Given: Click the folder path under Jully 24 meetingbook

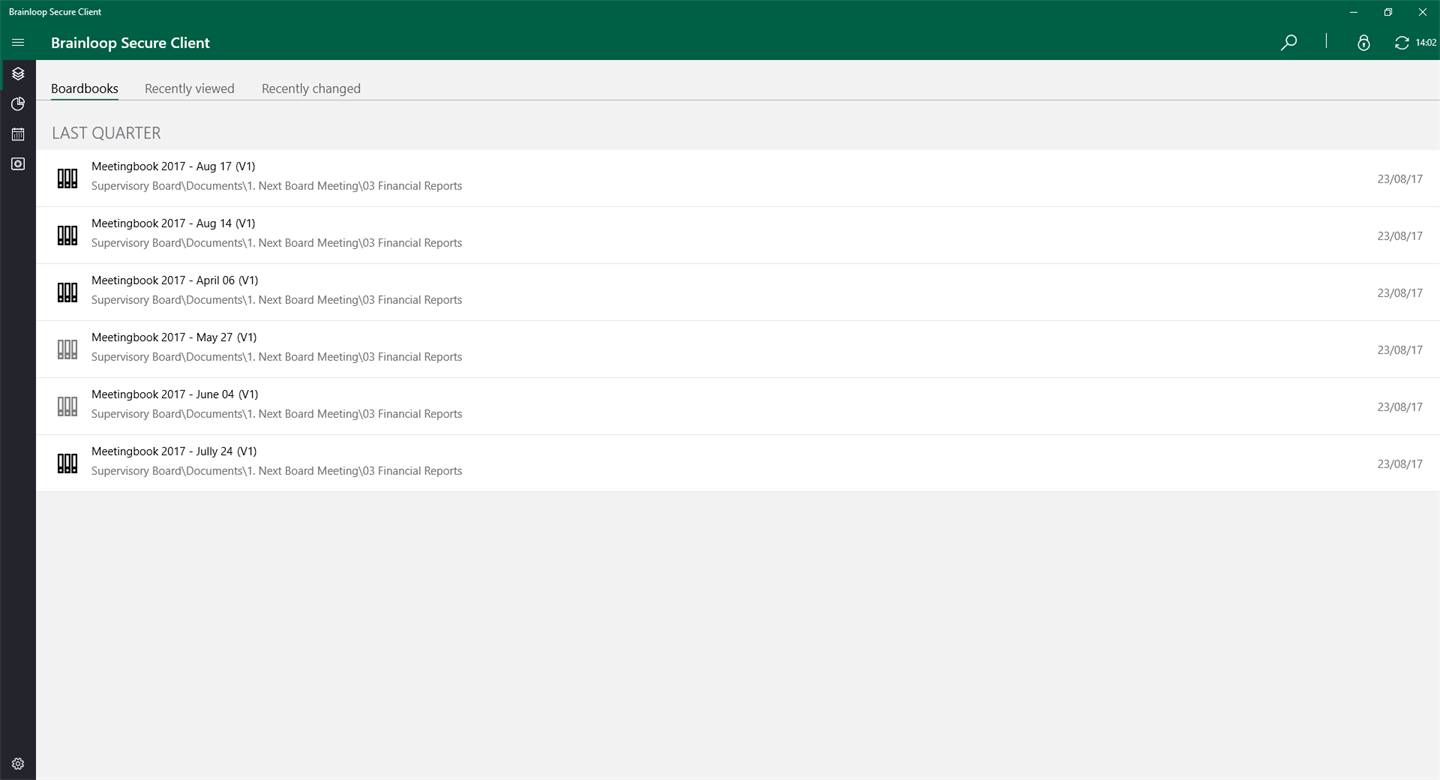Looking at the screenshot, I should click(277, 471).
